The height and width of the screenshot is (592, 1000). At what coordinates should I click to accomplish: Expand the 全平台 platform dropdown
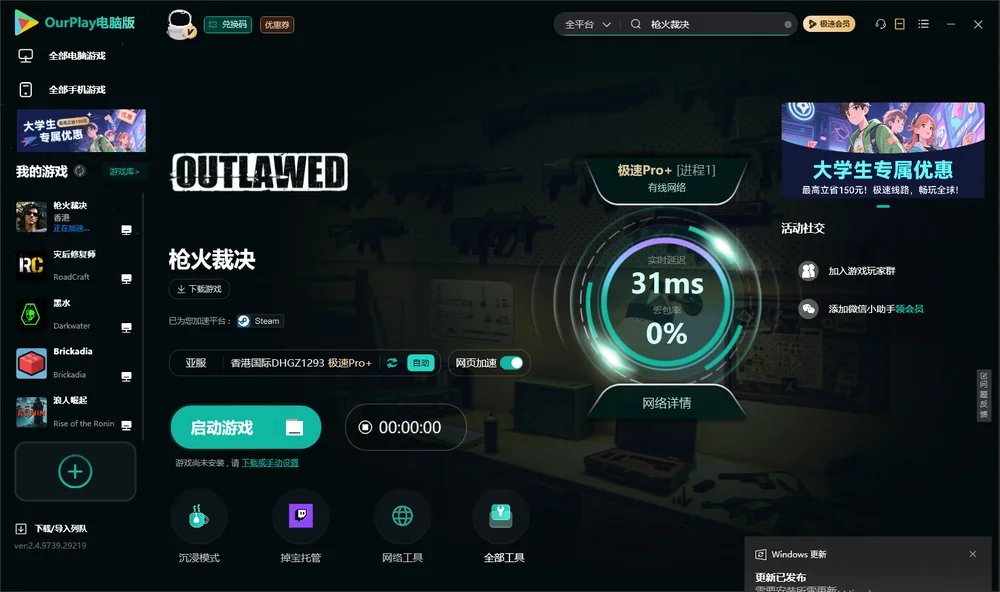click(x=588, y=24)
